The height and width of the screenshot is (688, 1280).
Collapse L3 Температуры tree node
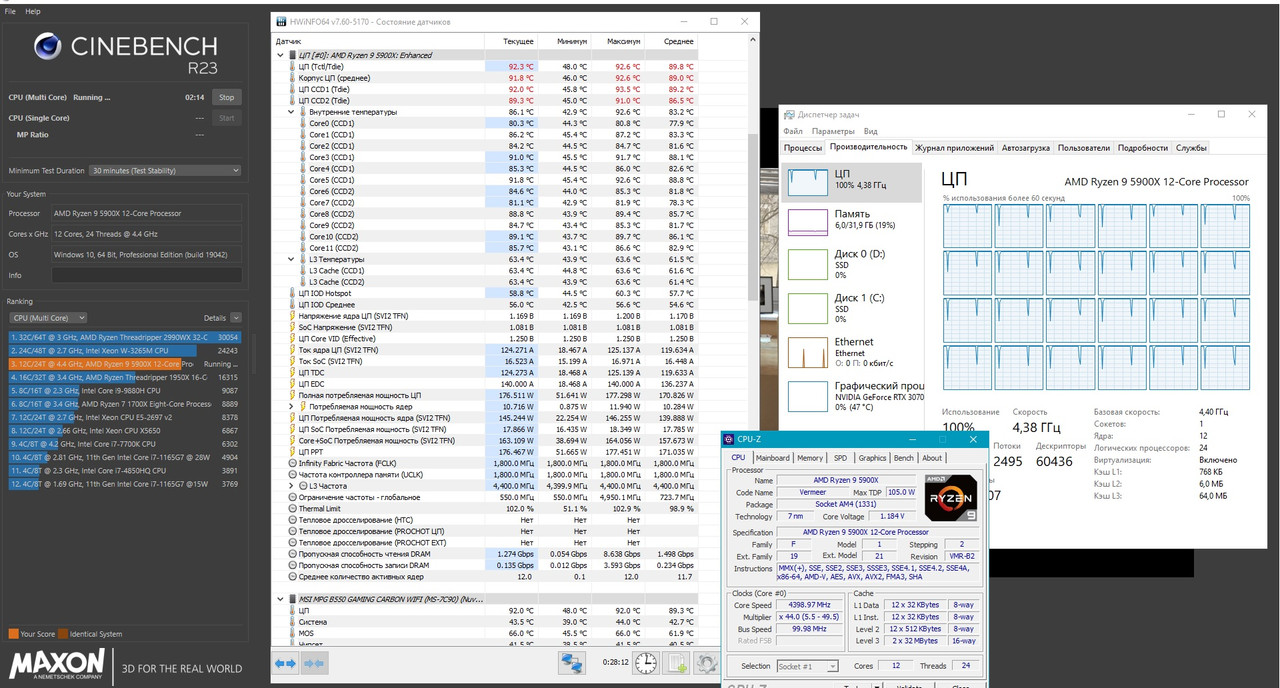tap(291, 259)
